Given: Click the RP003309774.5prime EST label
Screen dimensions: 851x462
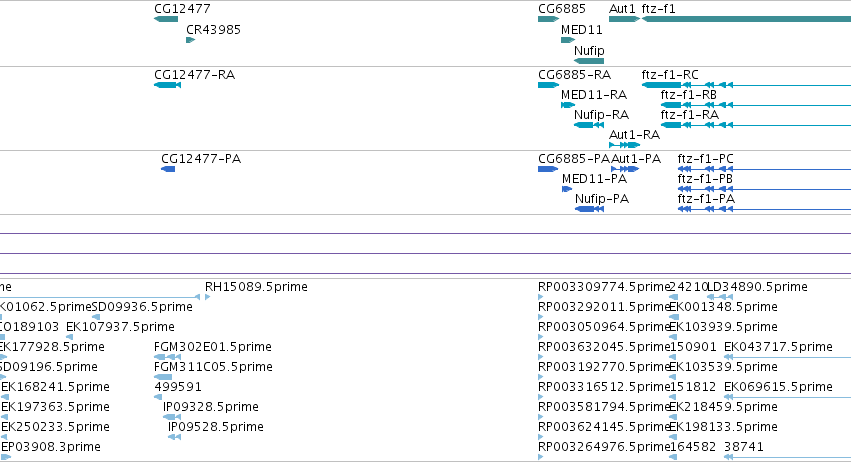Looking at the screenshot, I should [x=602, y=287].
